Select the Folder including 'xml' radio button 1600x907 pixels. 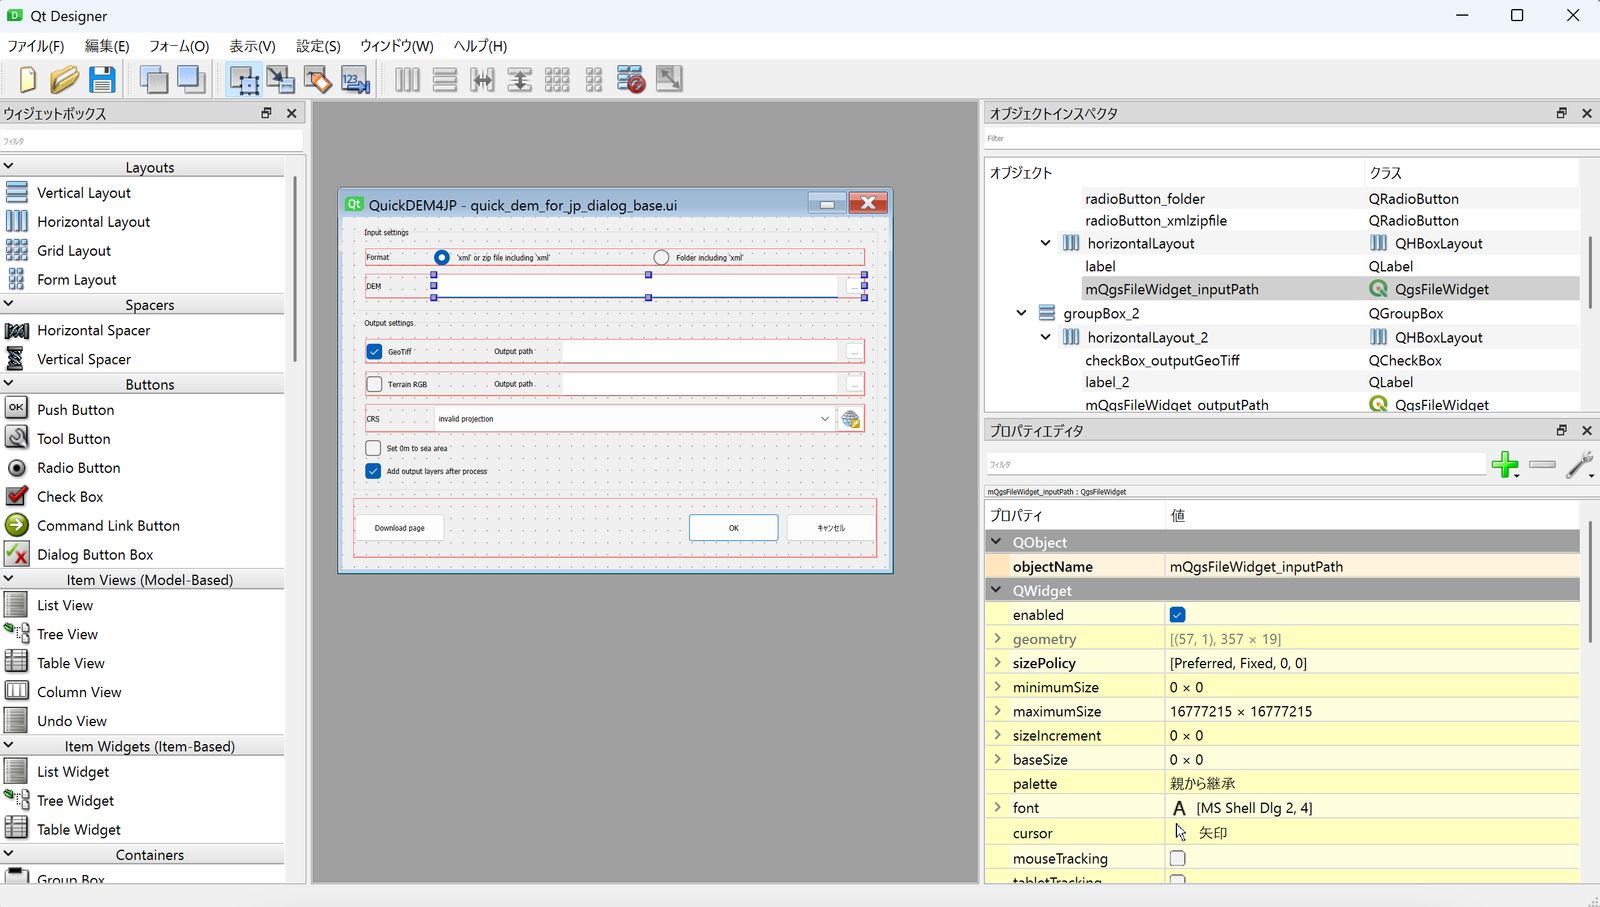pyautogui.click(x=661, y=258)
